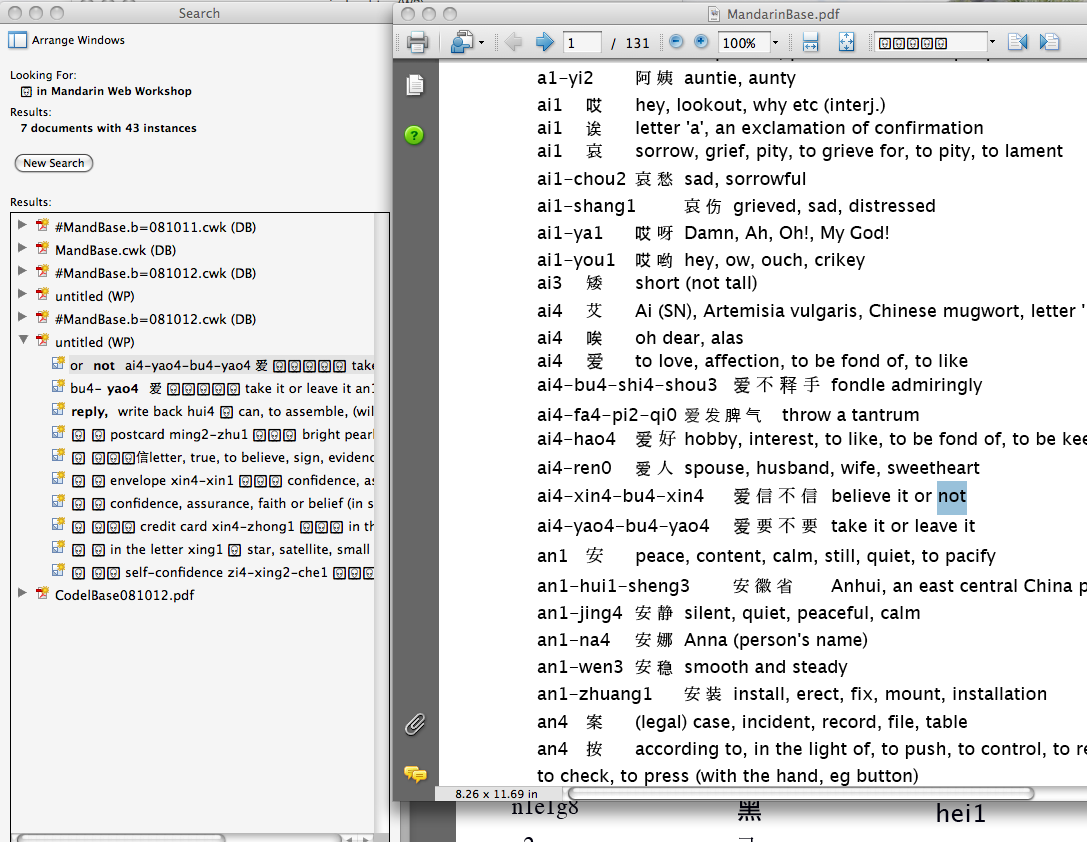Screen dimensions: 1087x842
Task: Click Arrange Windows in Search window
Action: point(78,40)
